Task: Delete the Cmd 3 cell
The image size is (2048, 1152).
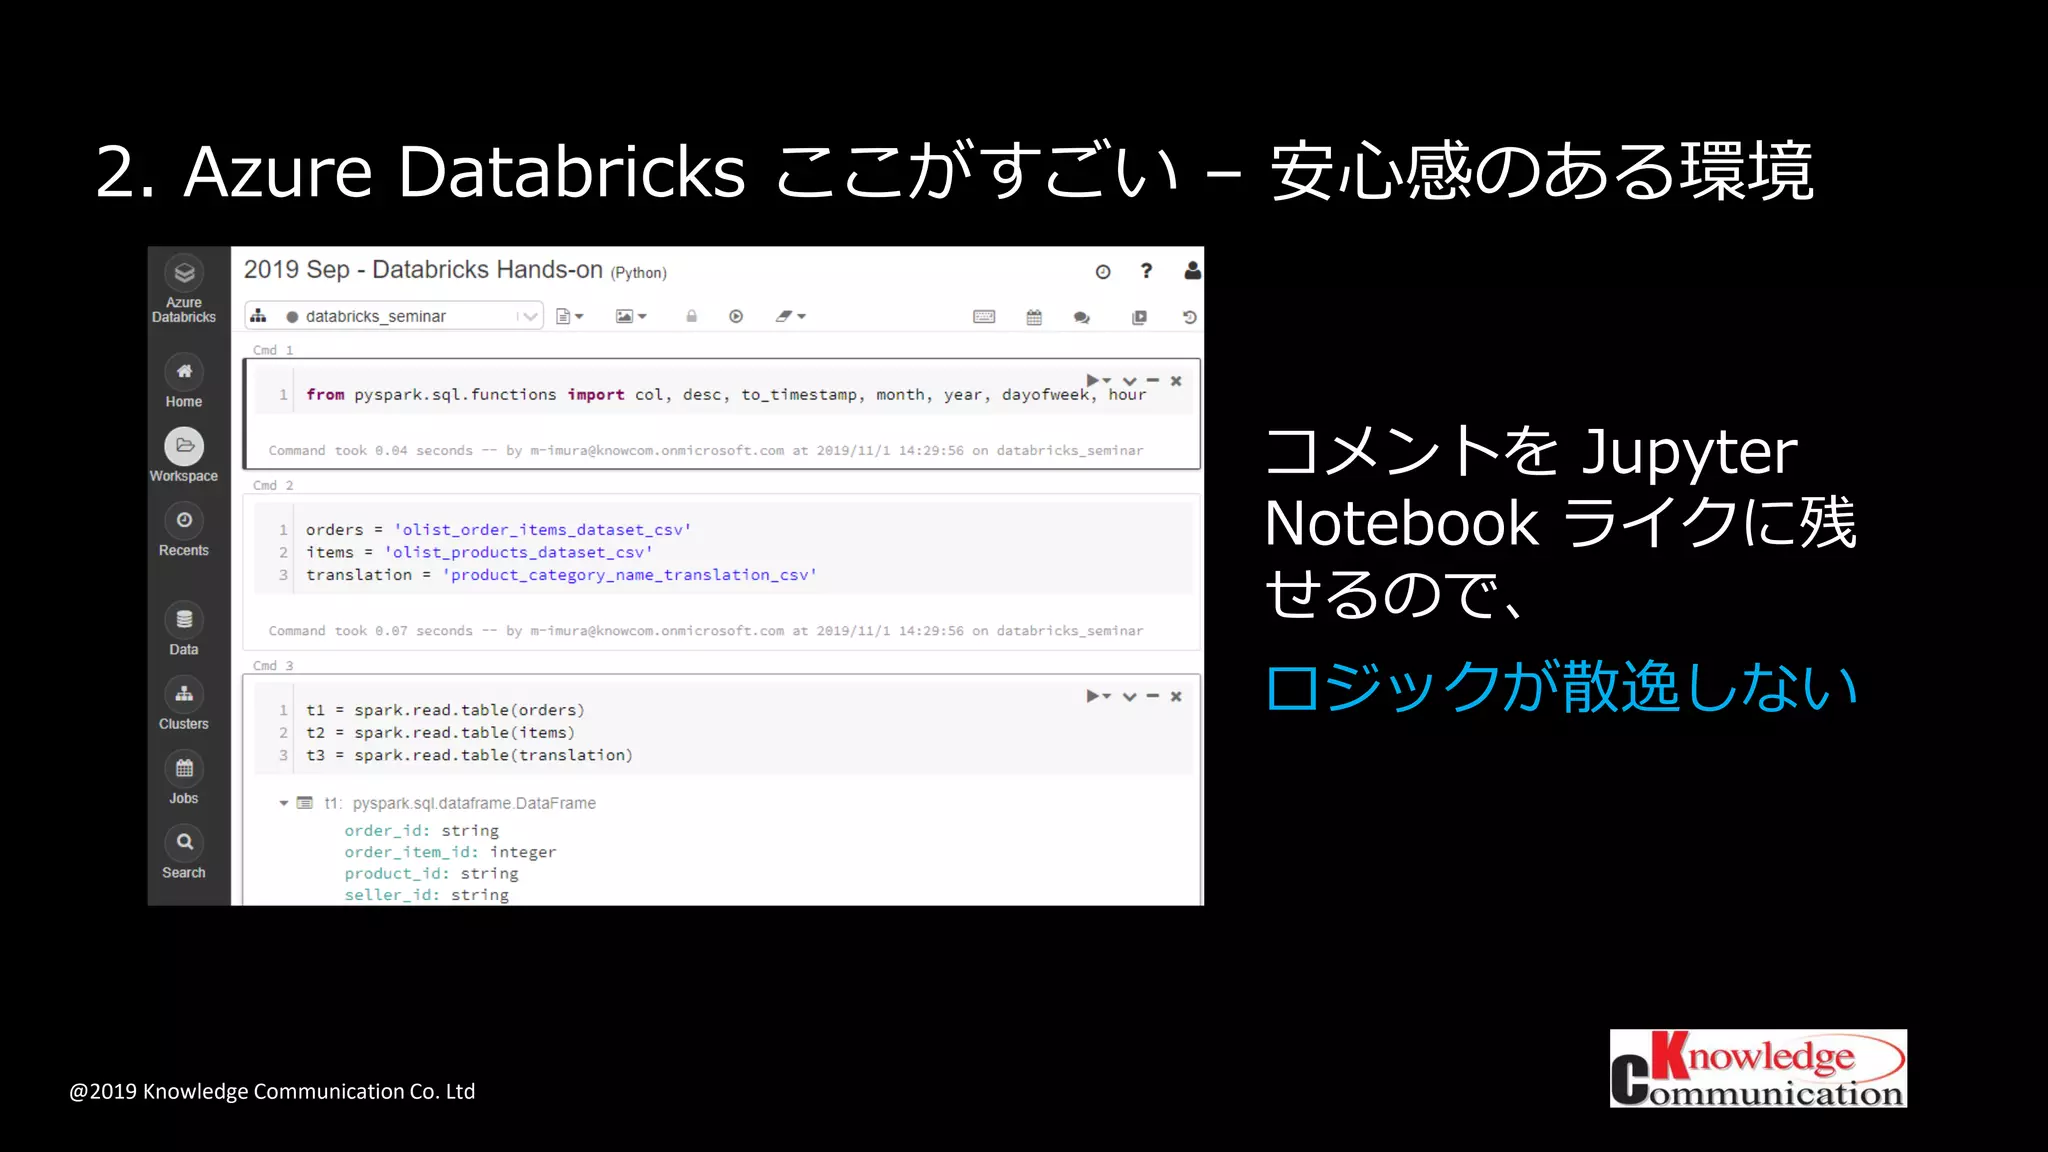Action: coord(1176,697)
